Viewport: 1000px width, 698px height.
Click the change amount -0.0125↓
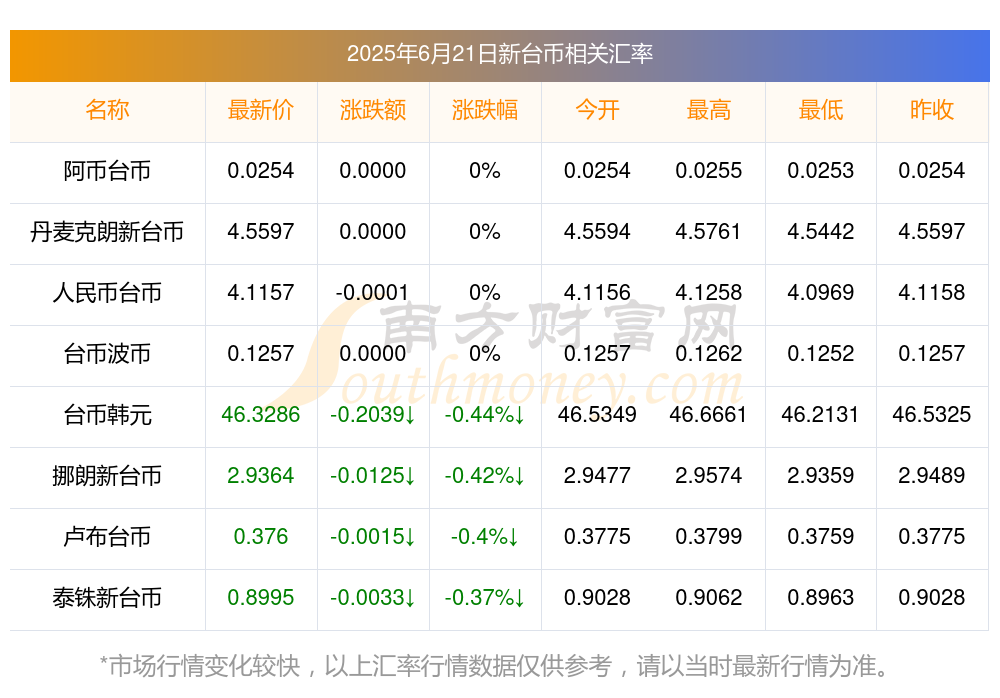point(372,476)
